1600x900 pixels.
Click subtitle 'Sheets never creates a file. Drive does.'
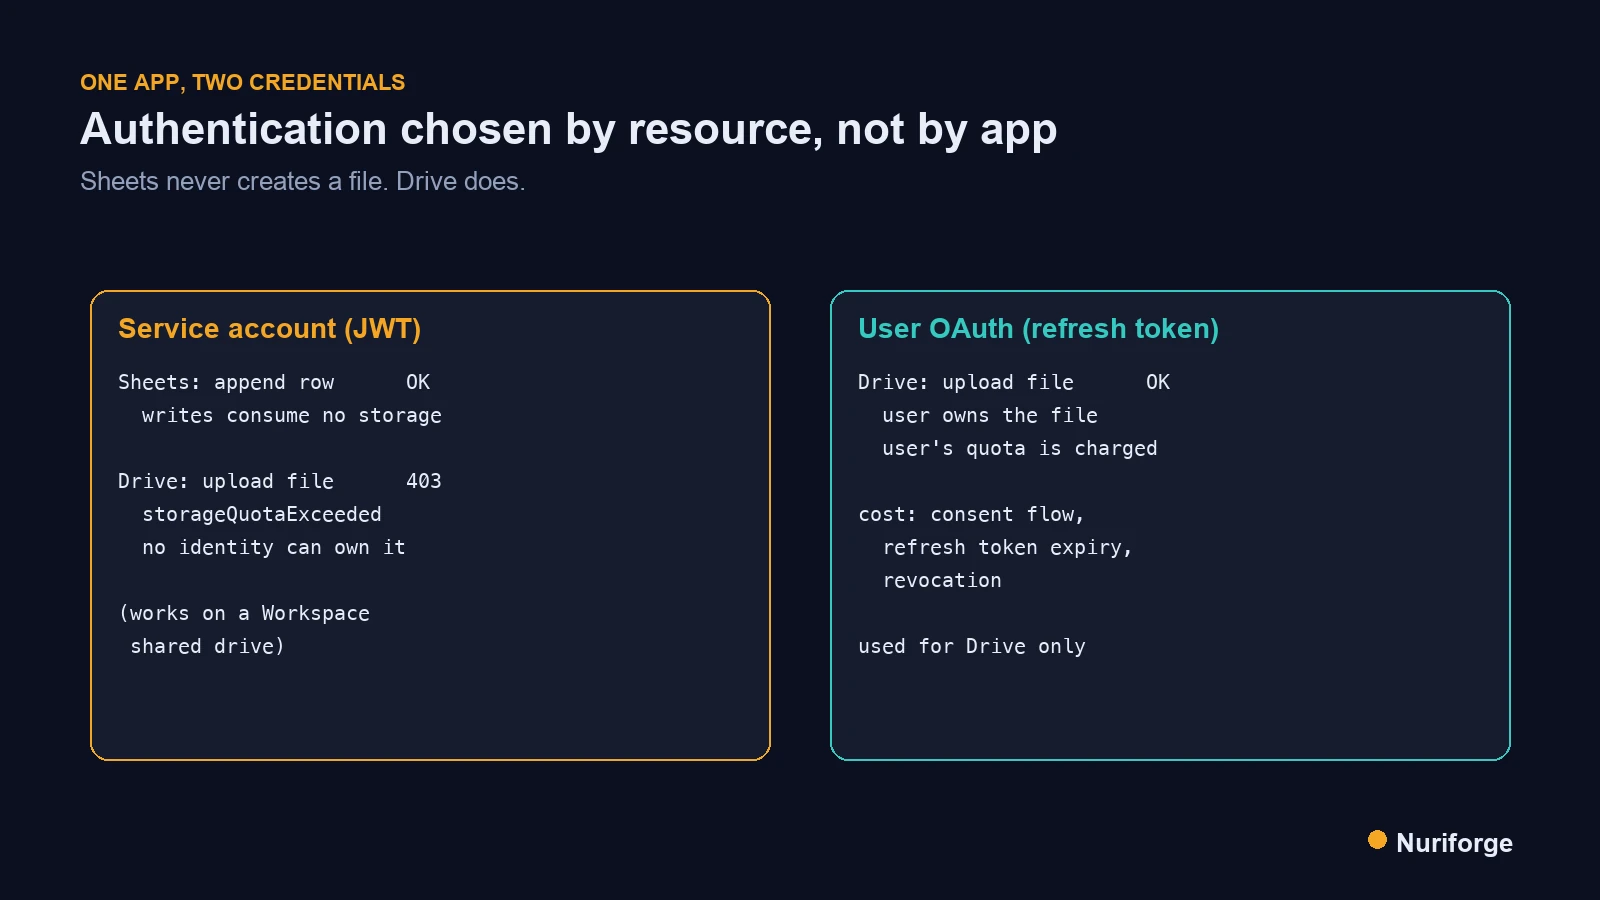tap(303, 181)
